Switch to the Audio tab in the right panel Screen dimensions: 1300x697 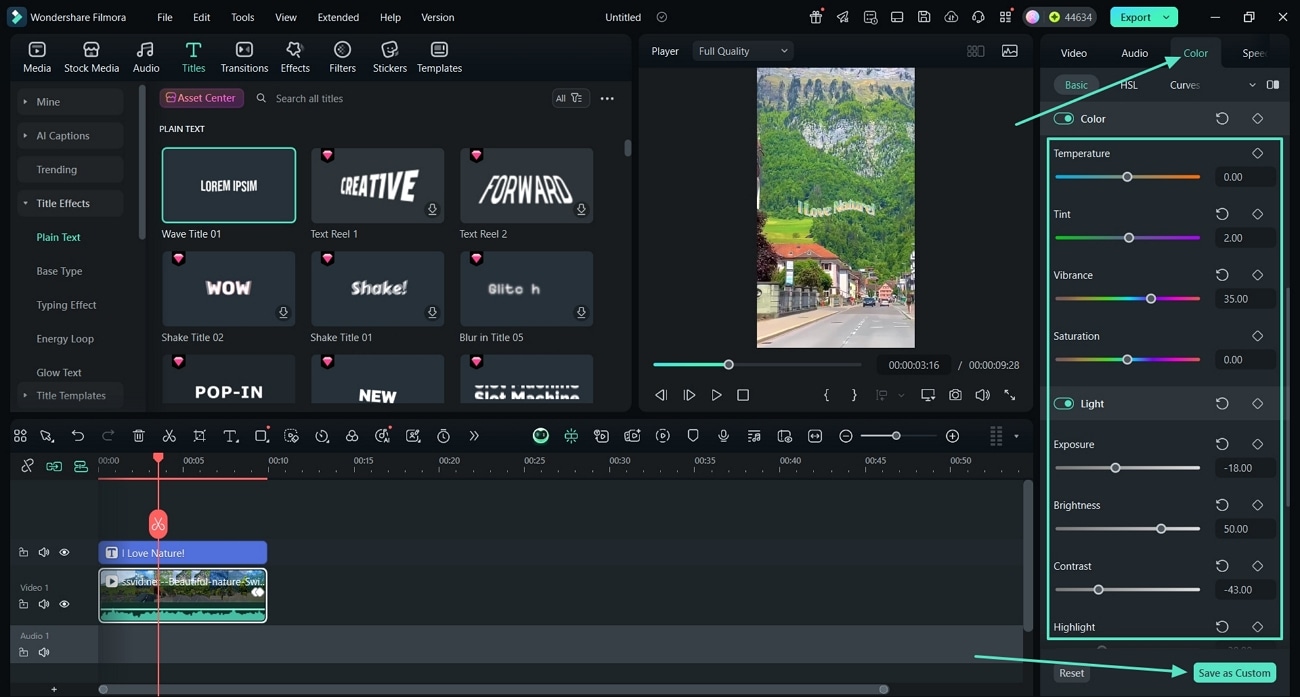1134,52
